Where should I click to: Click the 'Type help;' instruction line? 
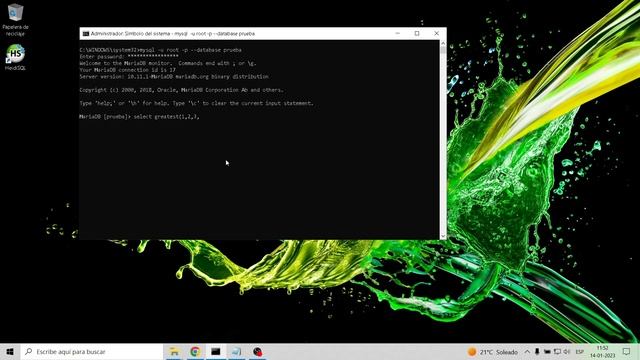point(196,103)
